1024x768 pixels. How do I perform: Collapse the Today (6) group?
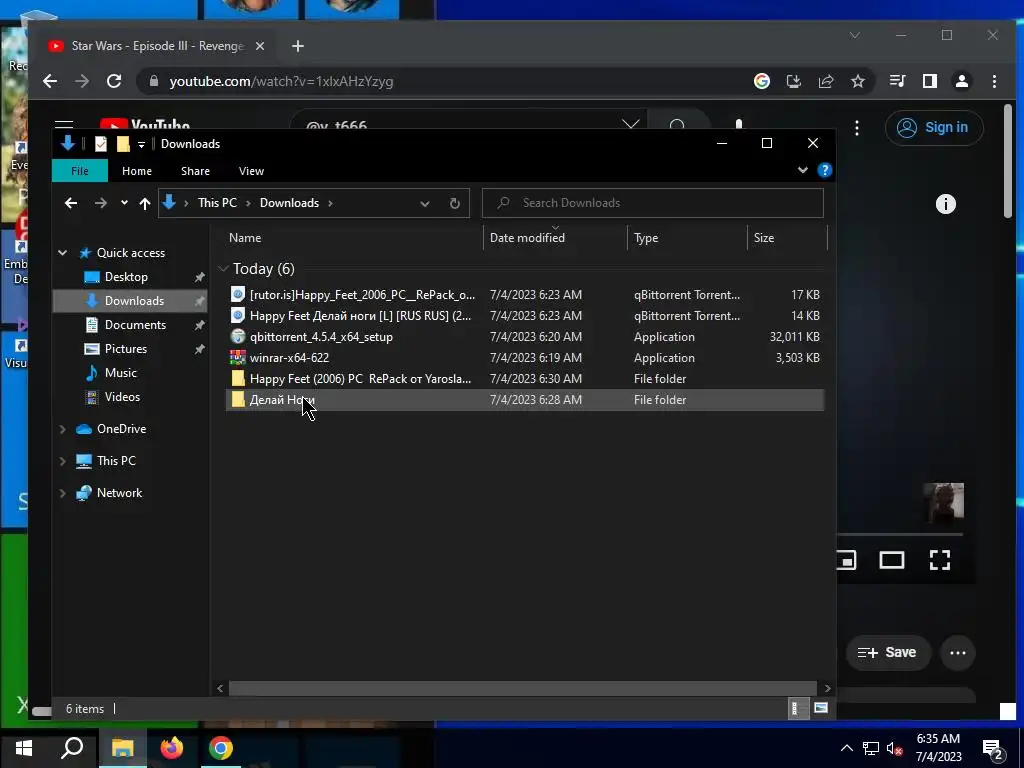(x=223, y=268)
